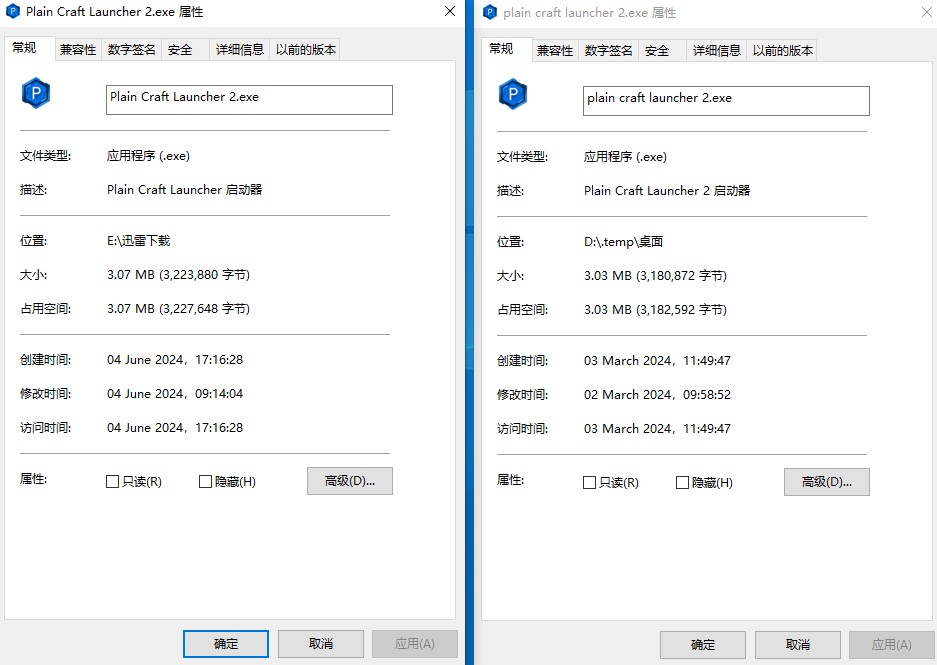937x665 pixels.
Task: Open 以前的版本 tab in left window
Action: (x=305, y=50)
